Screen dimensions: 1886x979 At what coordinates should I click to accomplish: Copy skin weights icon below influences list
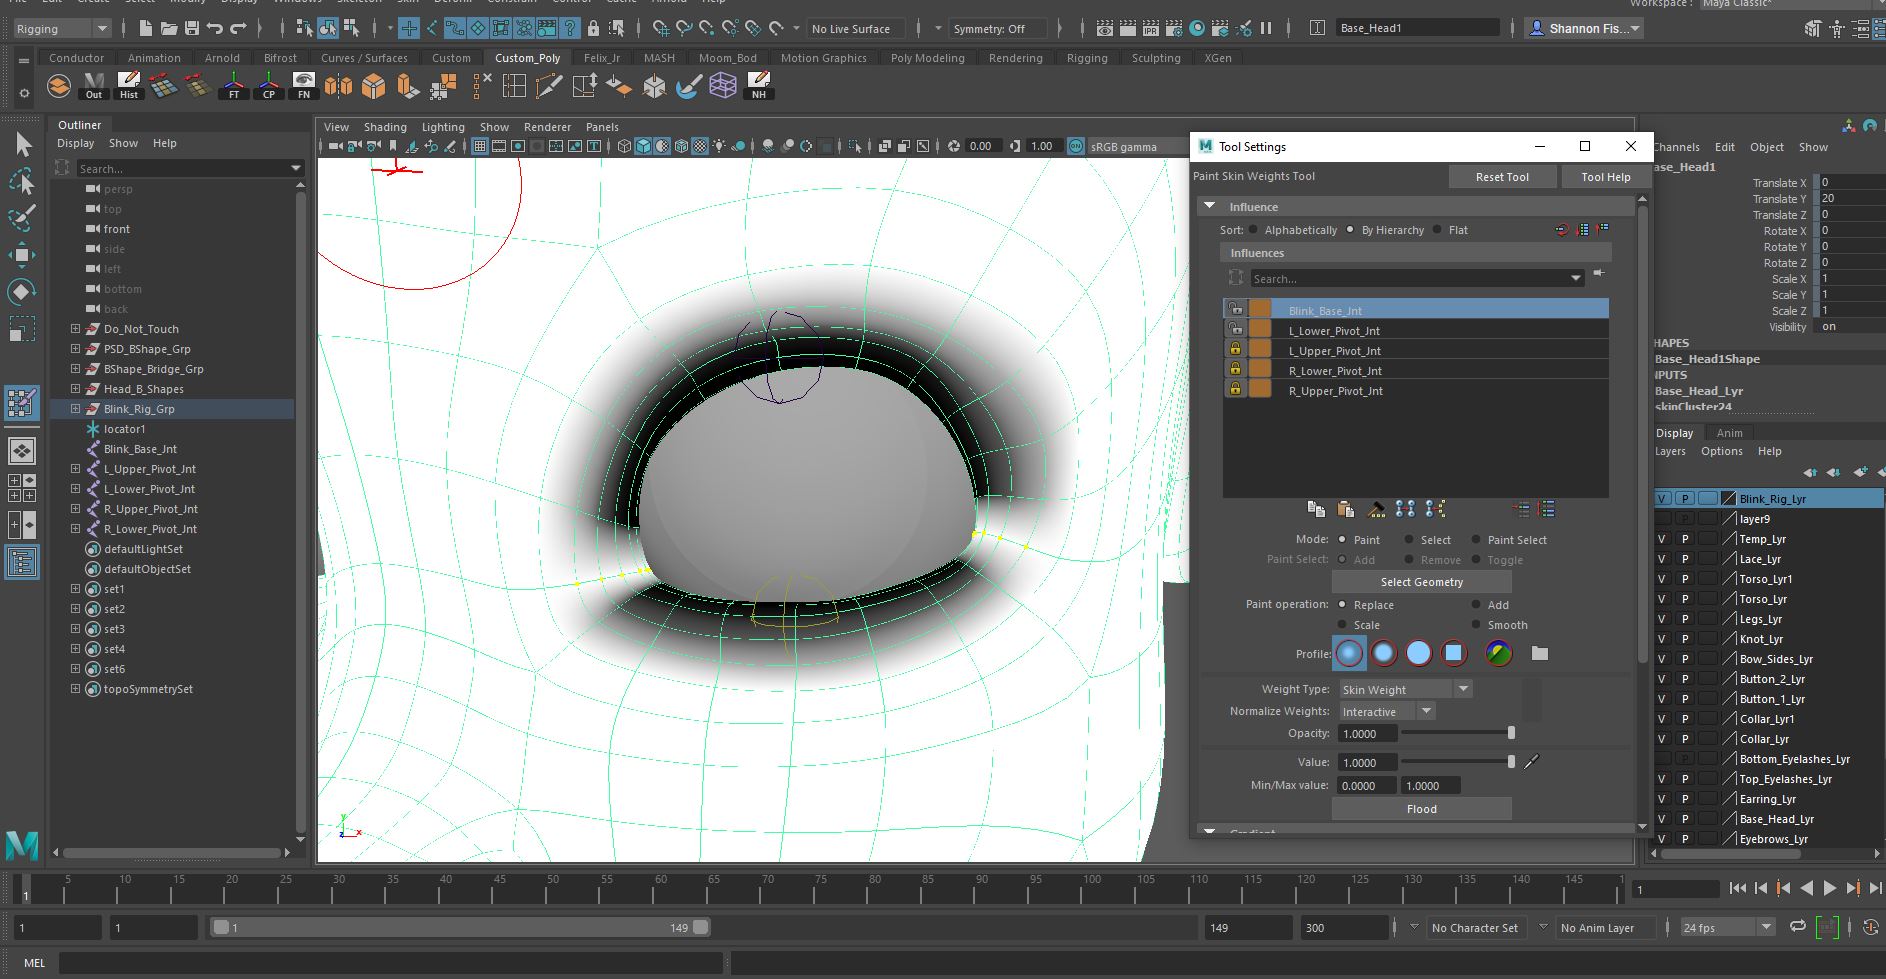point(1316,510)
